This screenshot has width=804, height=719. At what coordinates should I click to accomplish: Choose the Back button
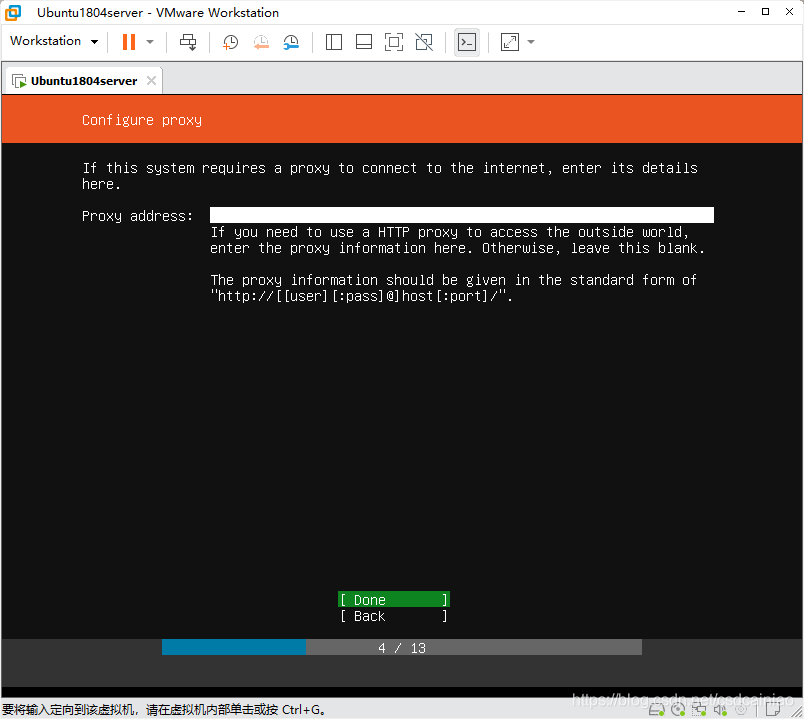(x=394, y=616)
